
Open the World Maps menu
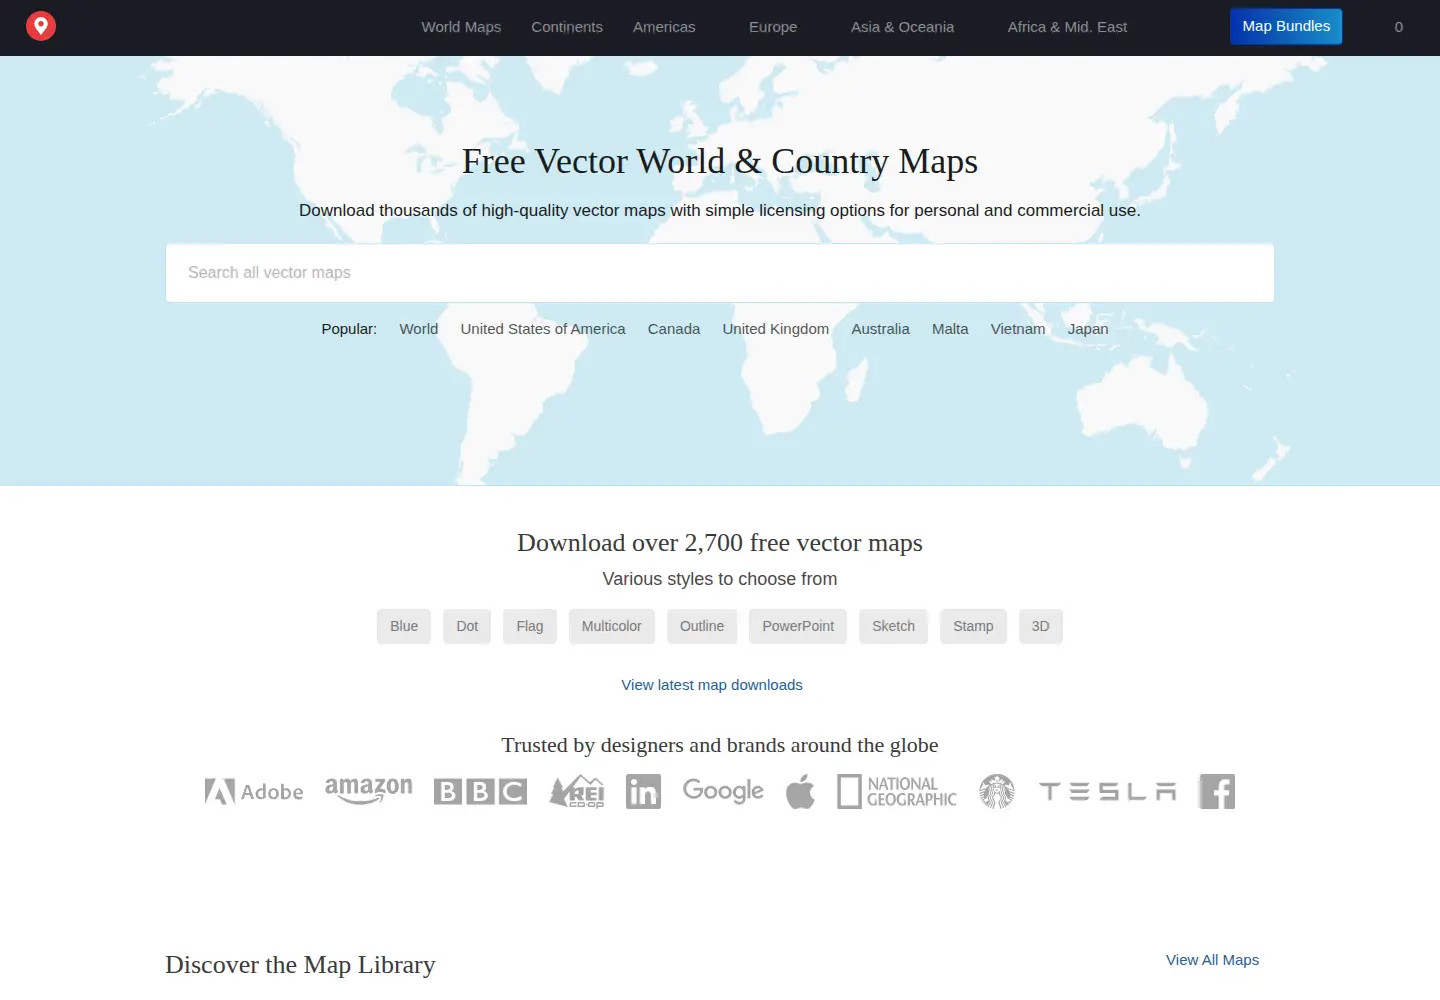point(461,27)
